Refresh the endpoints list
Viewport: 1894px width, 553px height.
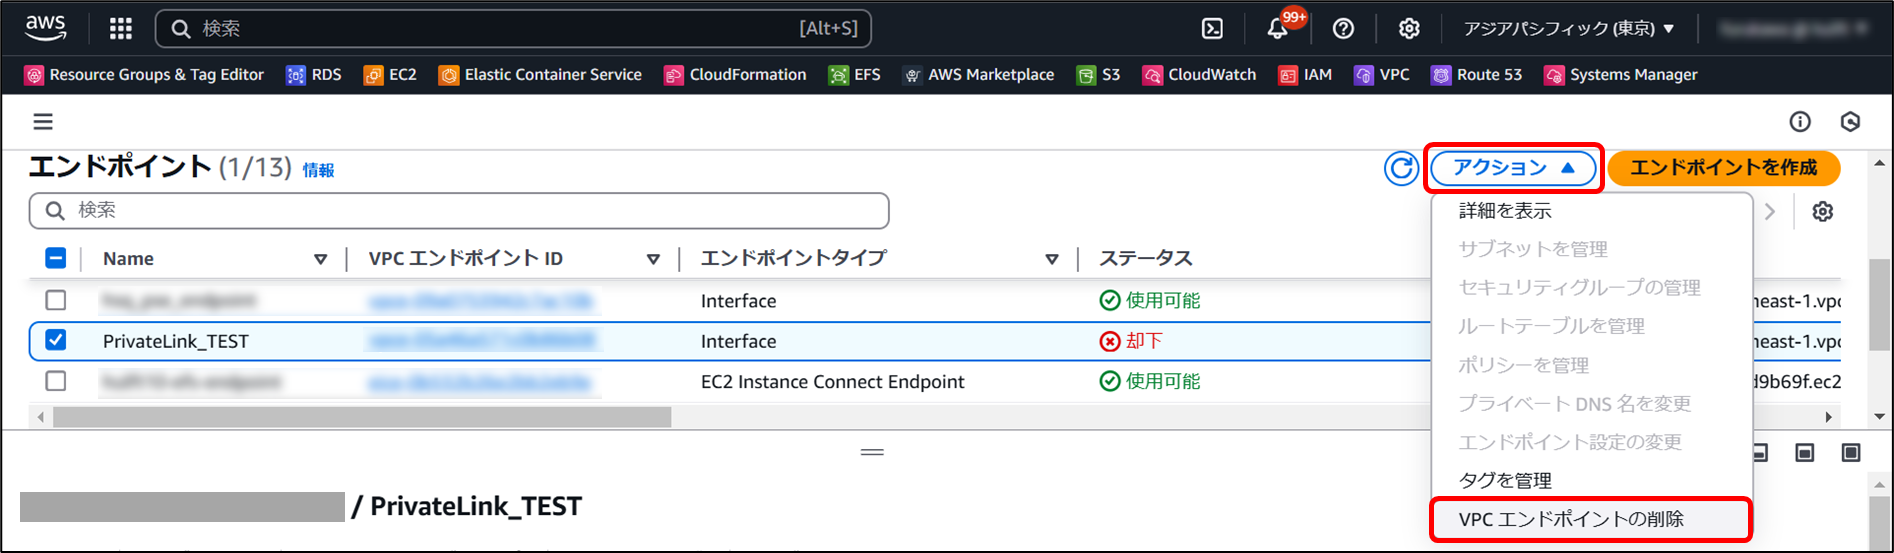click(1401, 168)
